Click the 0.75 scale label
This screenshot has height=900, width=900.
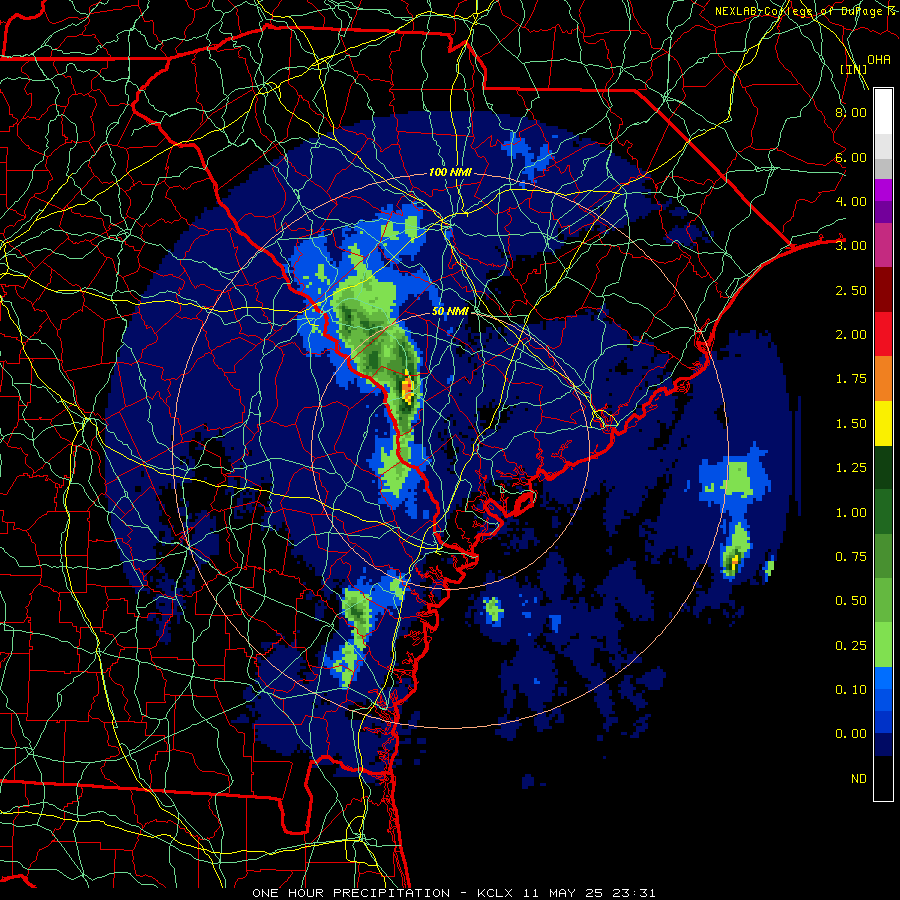[851, 557]
